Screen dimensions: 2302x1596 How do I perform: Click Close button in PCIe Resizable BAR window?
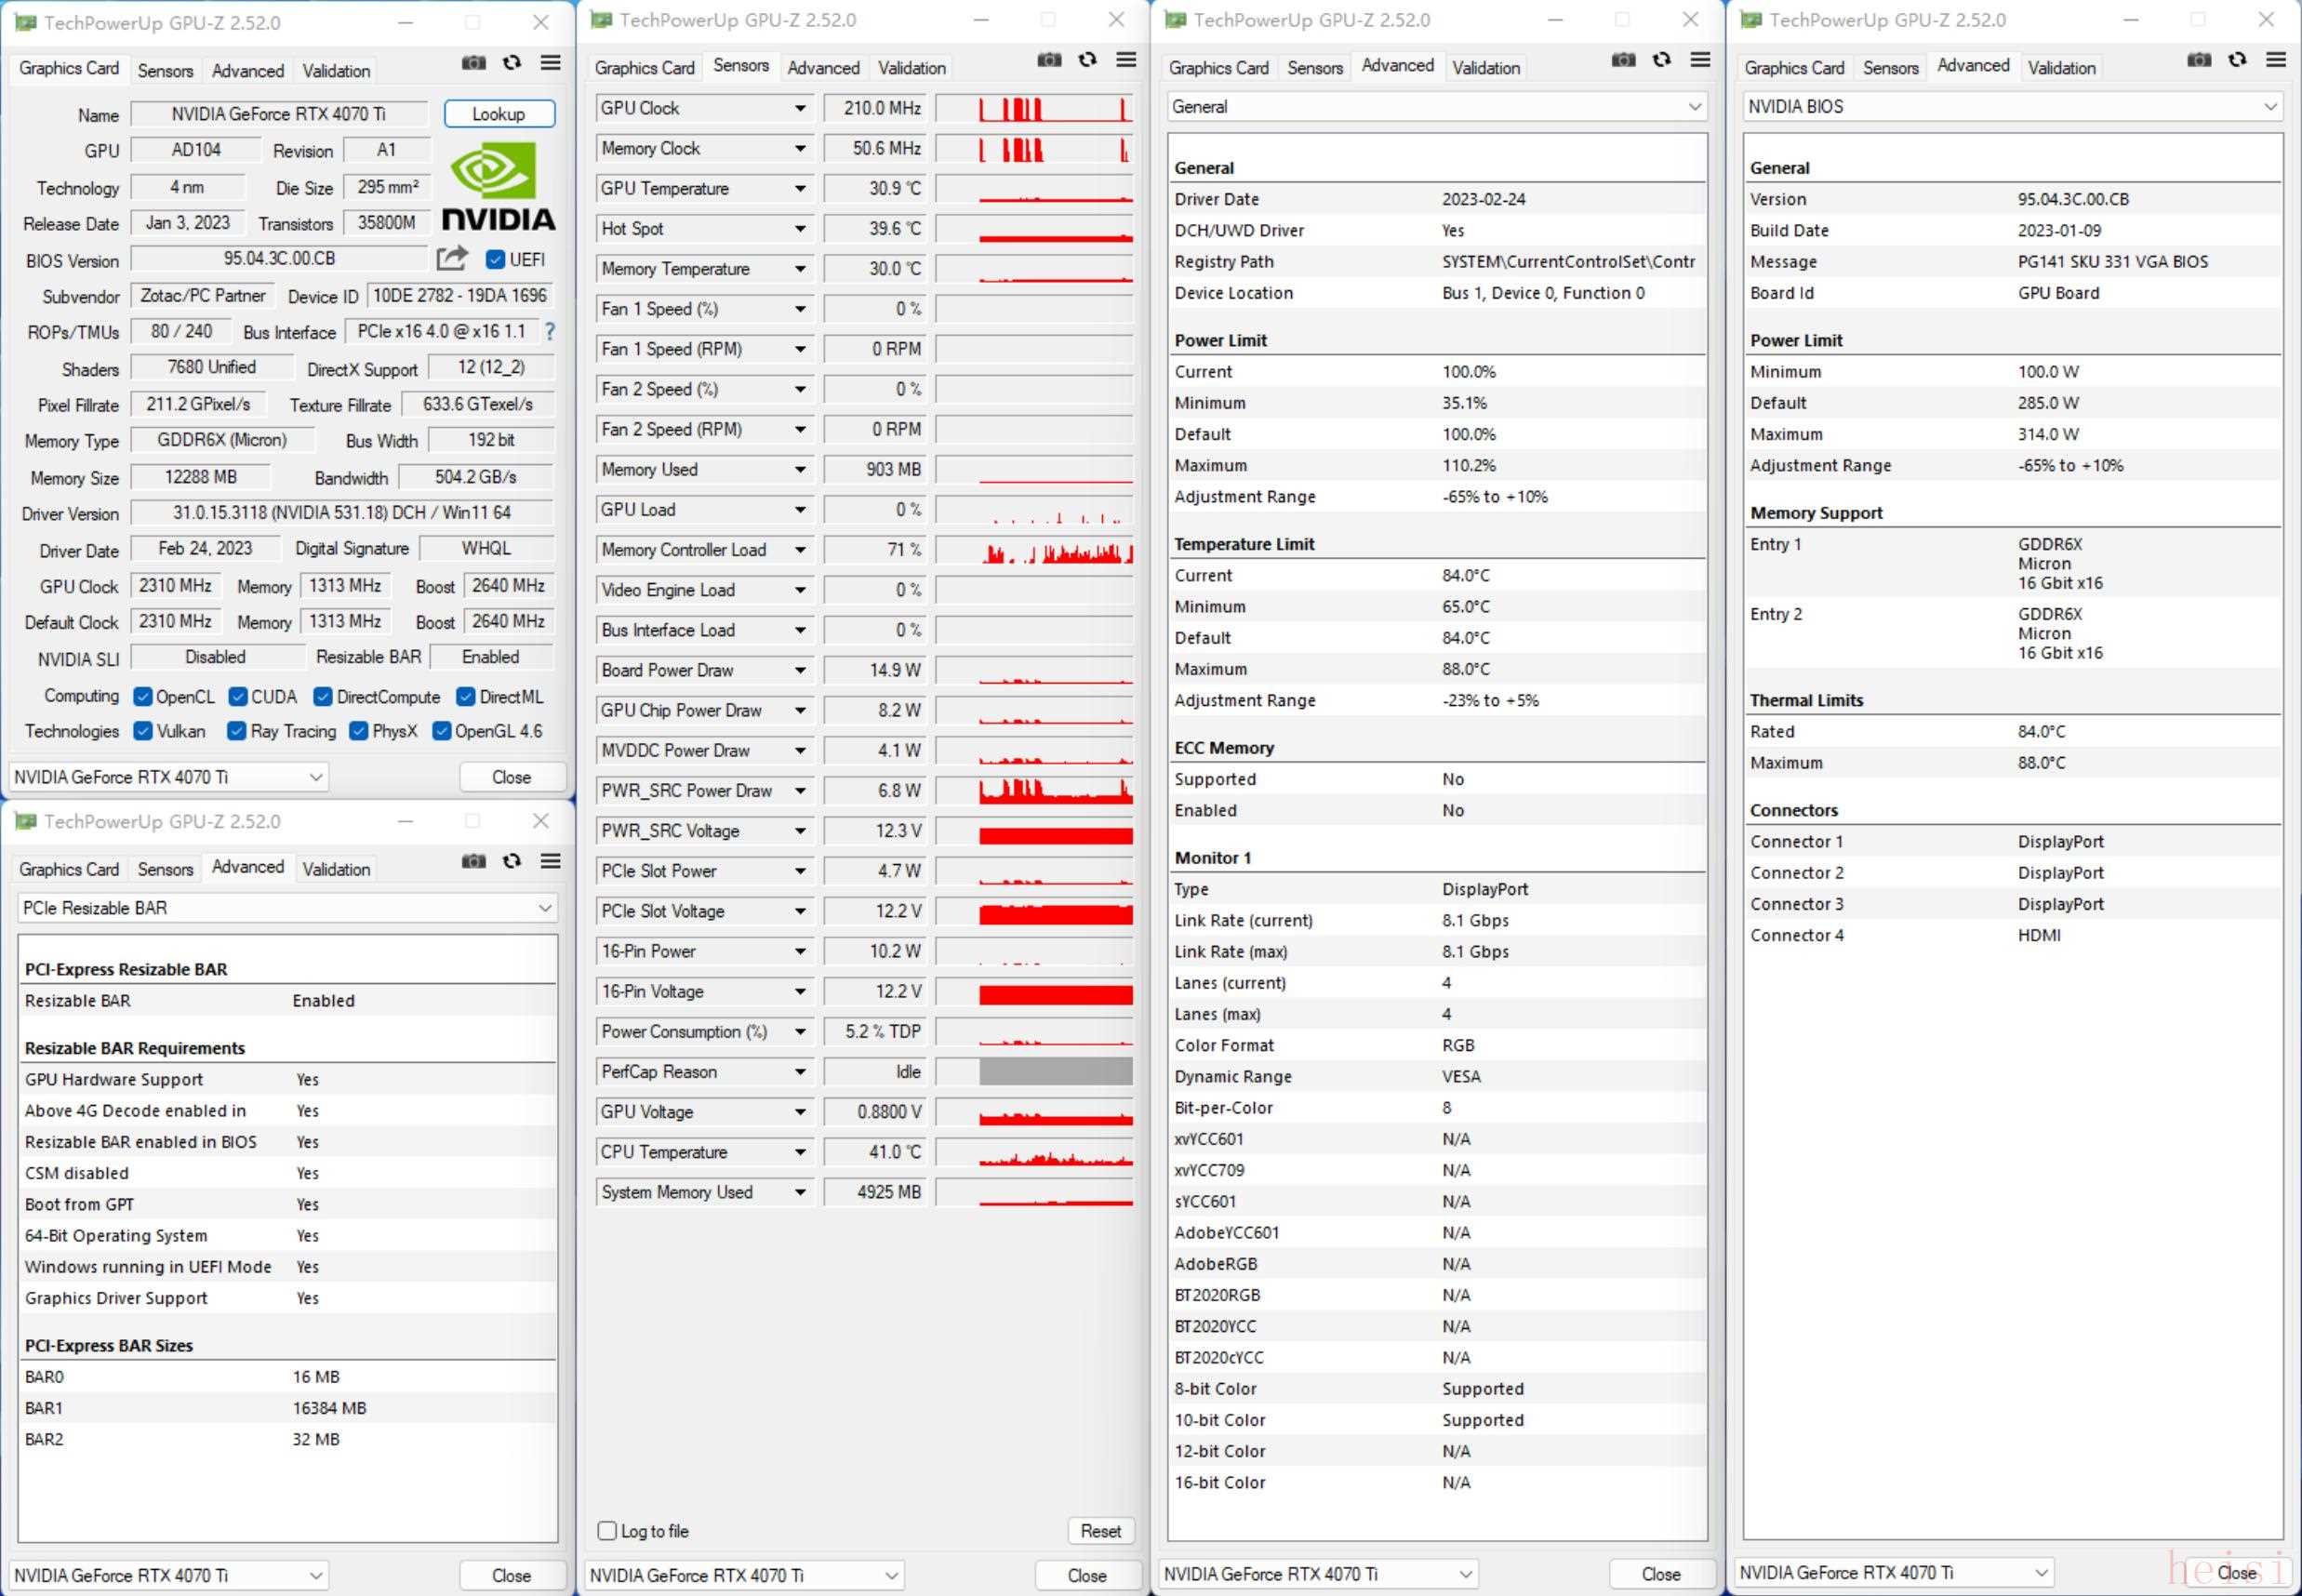(x=511, y=1575)
